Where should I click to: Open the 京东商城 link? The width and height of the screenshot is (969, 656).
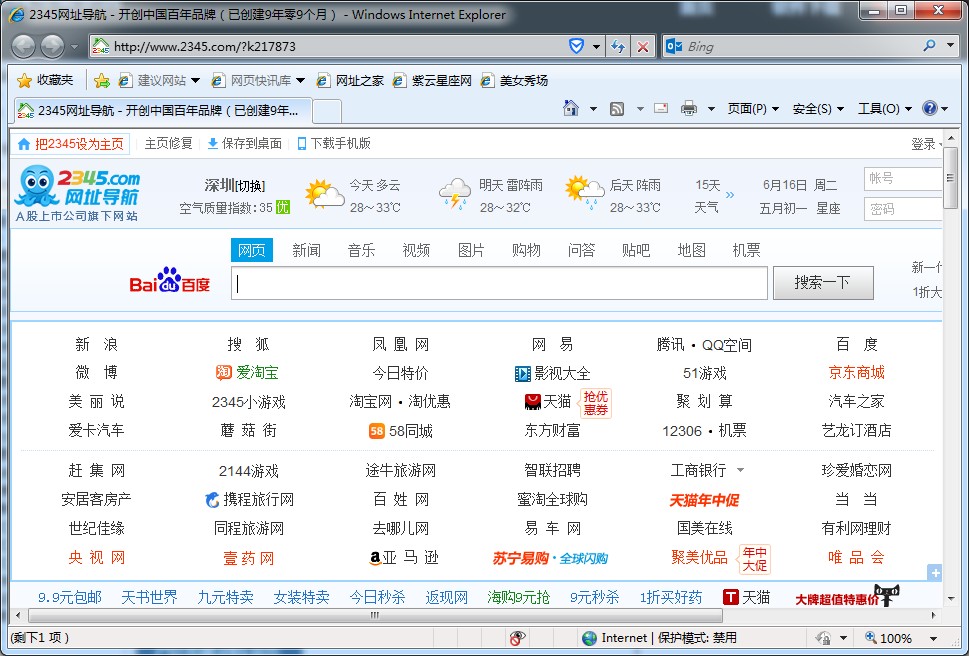(857, 372)
